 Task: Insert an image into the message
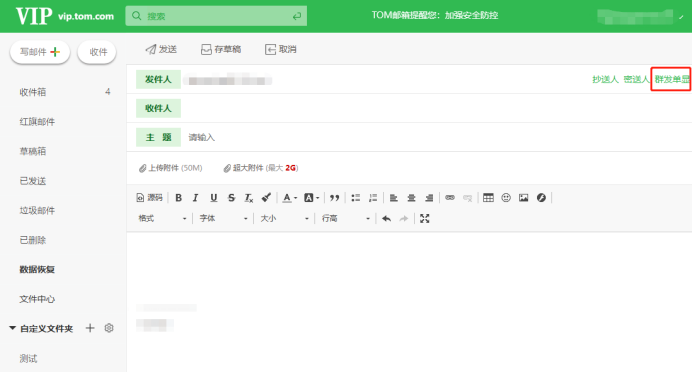point(523,197)
